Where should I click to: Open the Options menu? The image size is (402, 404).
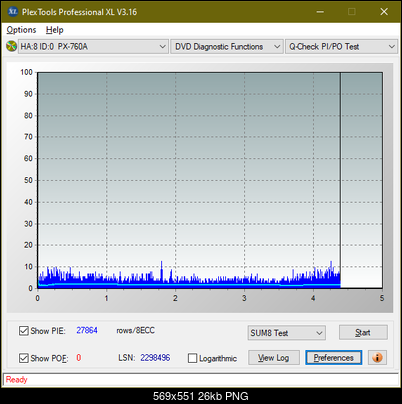pyautogui.click(x=21, y=30)
